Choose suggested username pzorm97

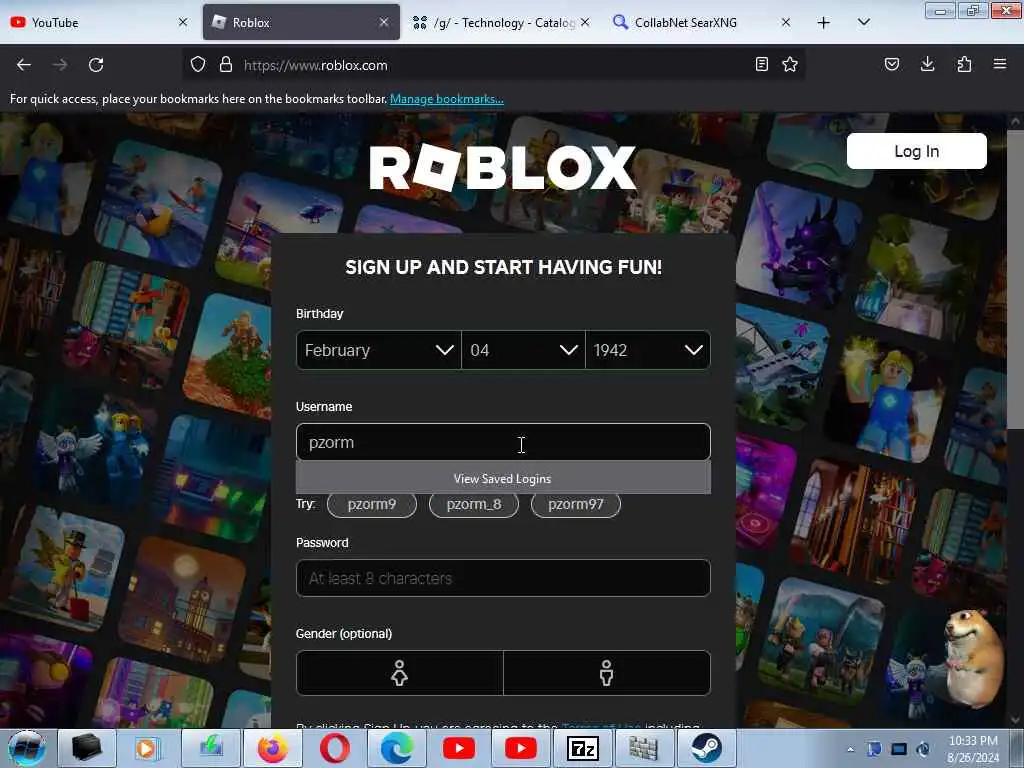click(x=575, y=504)
